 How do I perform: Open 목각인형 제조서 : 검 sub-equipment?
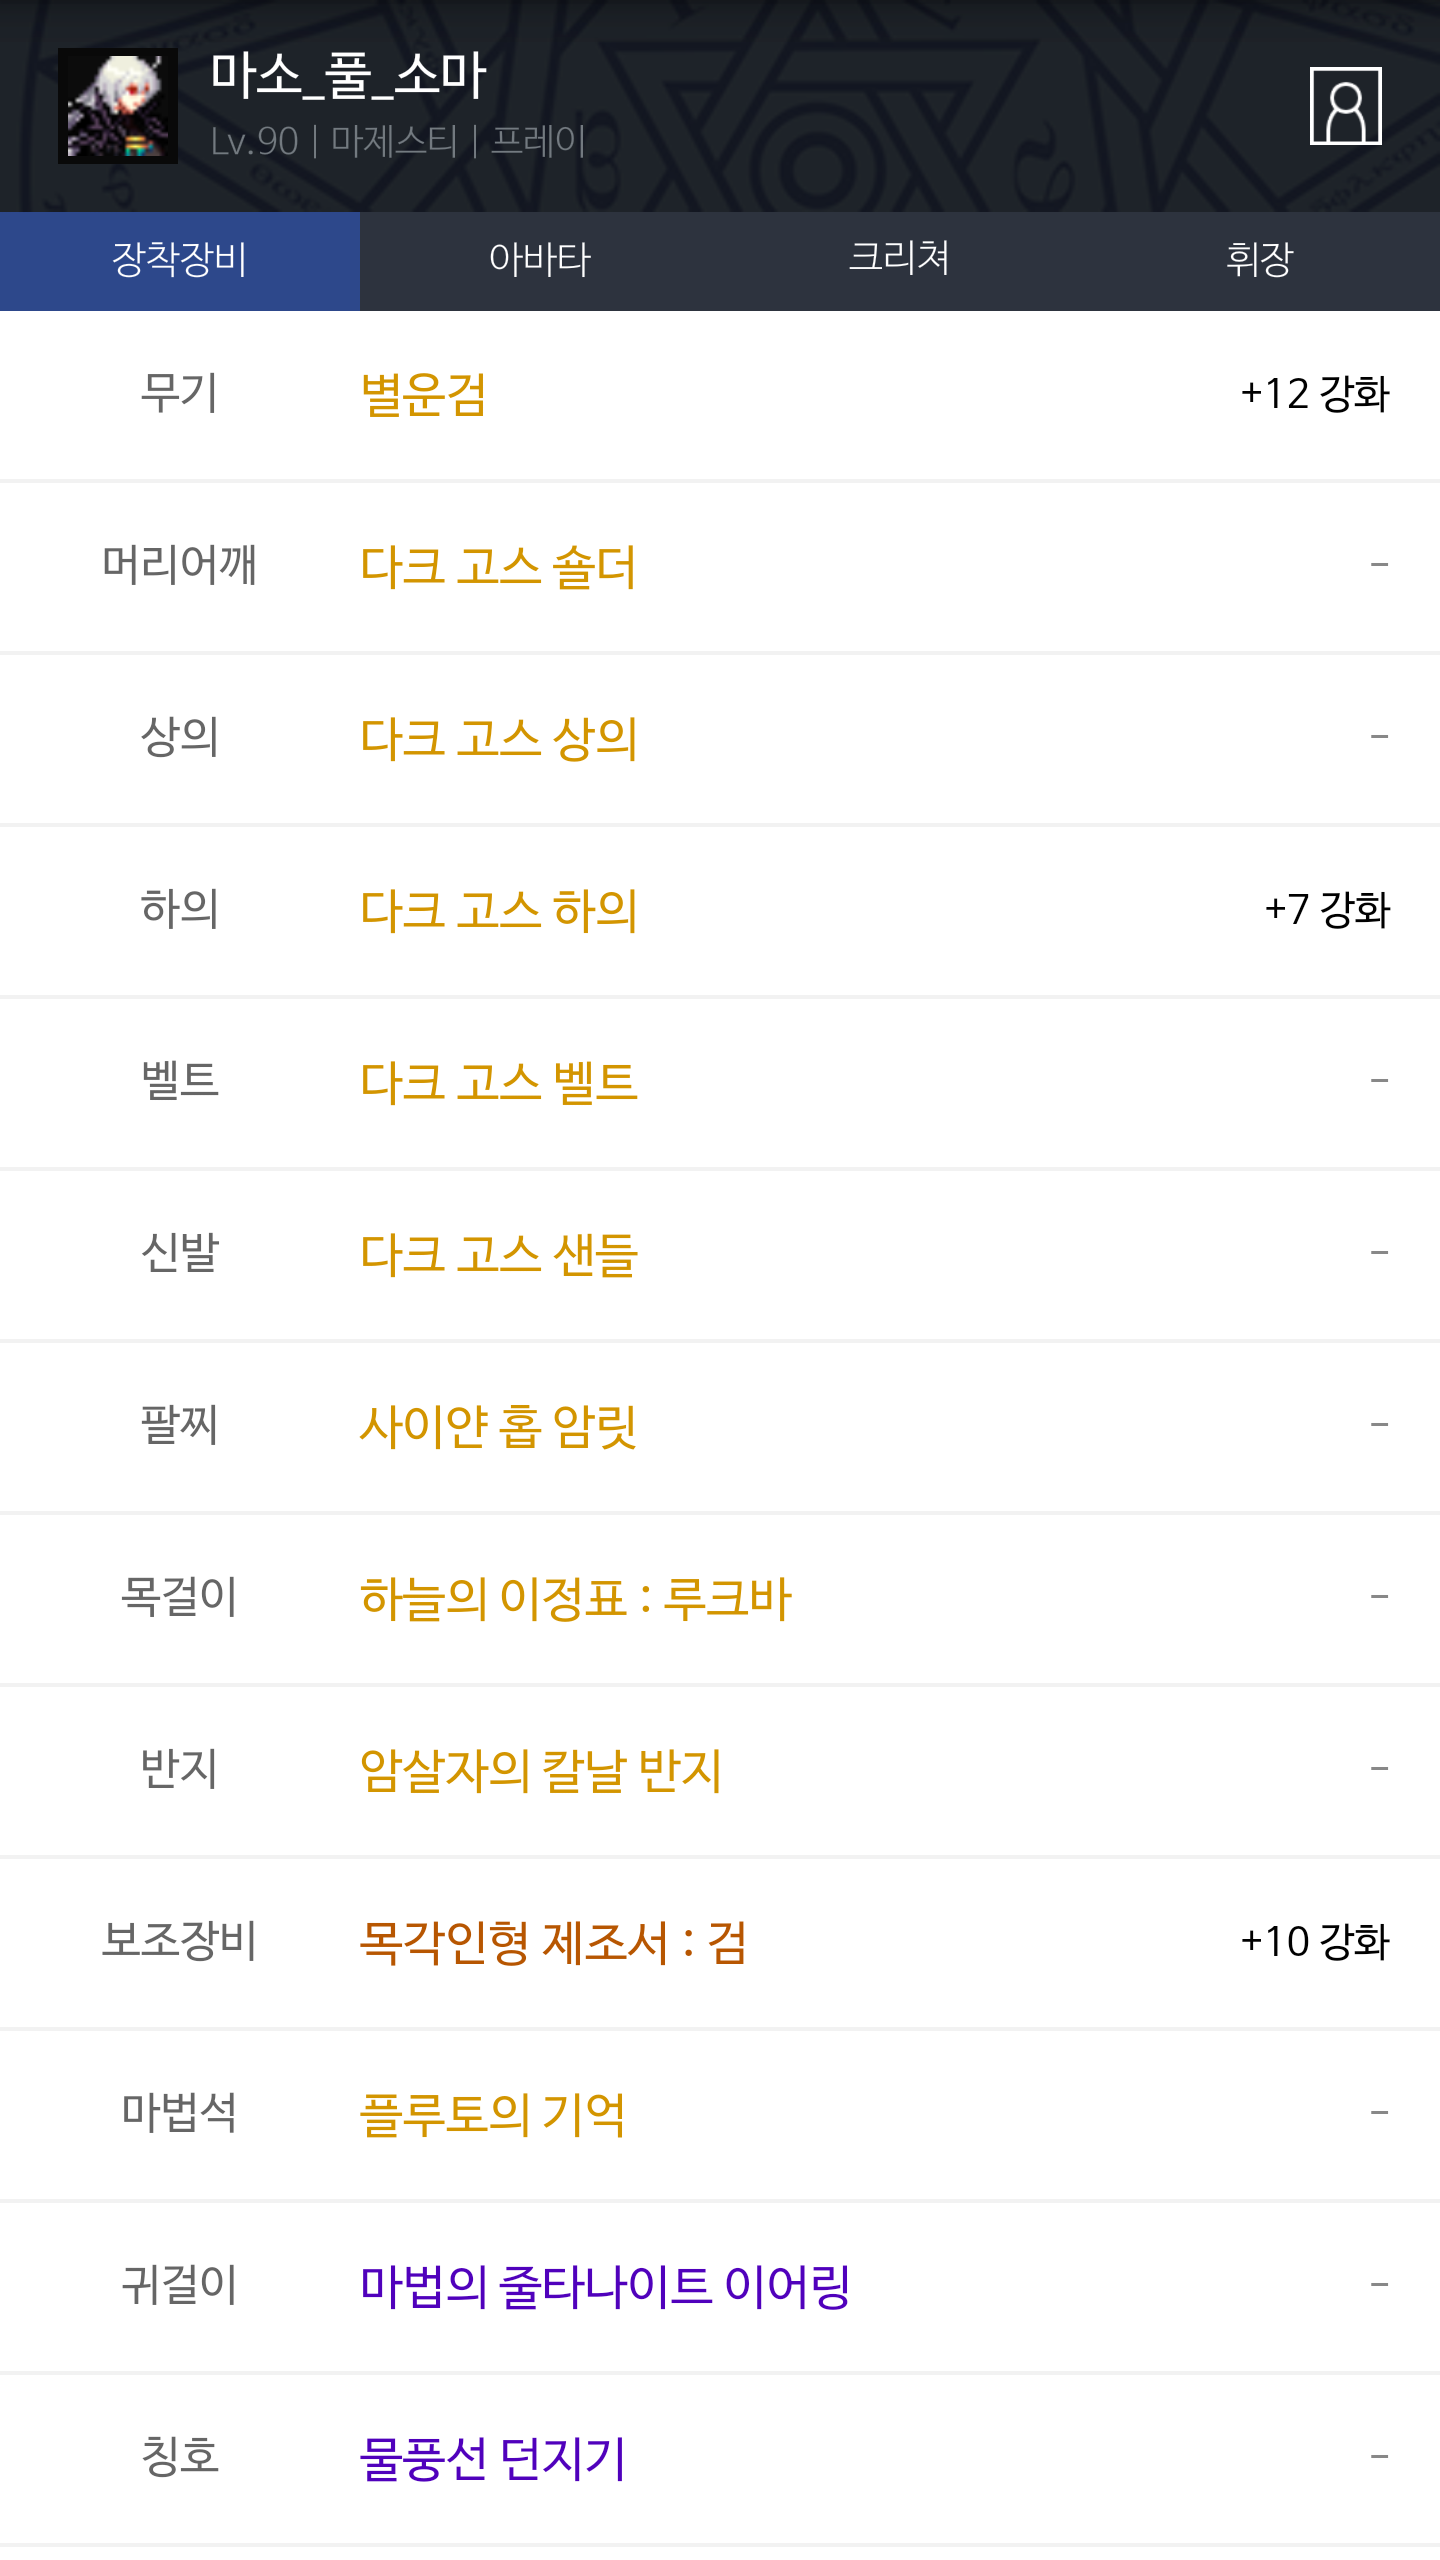(x=553, y=1942)
